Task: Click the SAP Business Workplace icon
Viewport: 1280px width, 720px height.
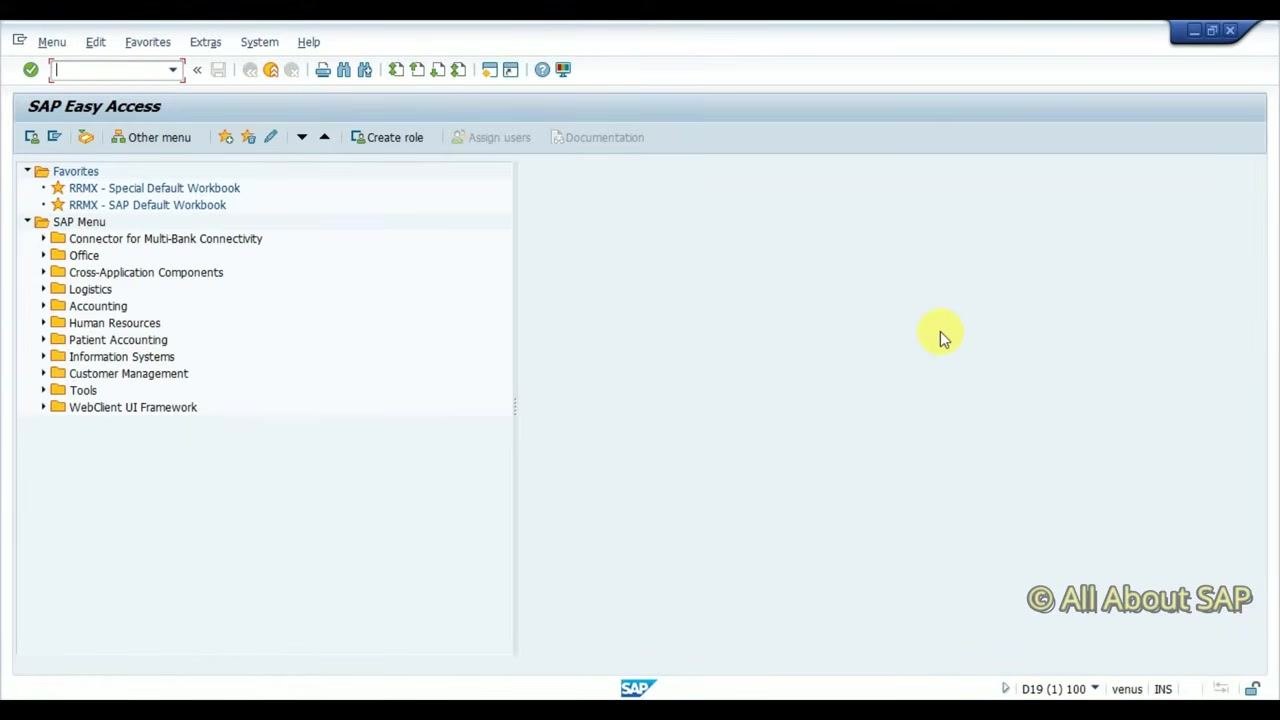Action: 86,137
